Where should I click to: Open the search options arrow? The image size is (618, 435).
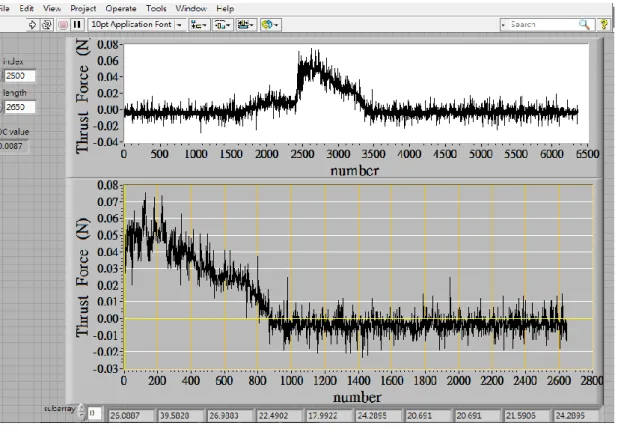click(503, 25)
